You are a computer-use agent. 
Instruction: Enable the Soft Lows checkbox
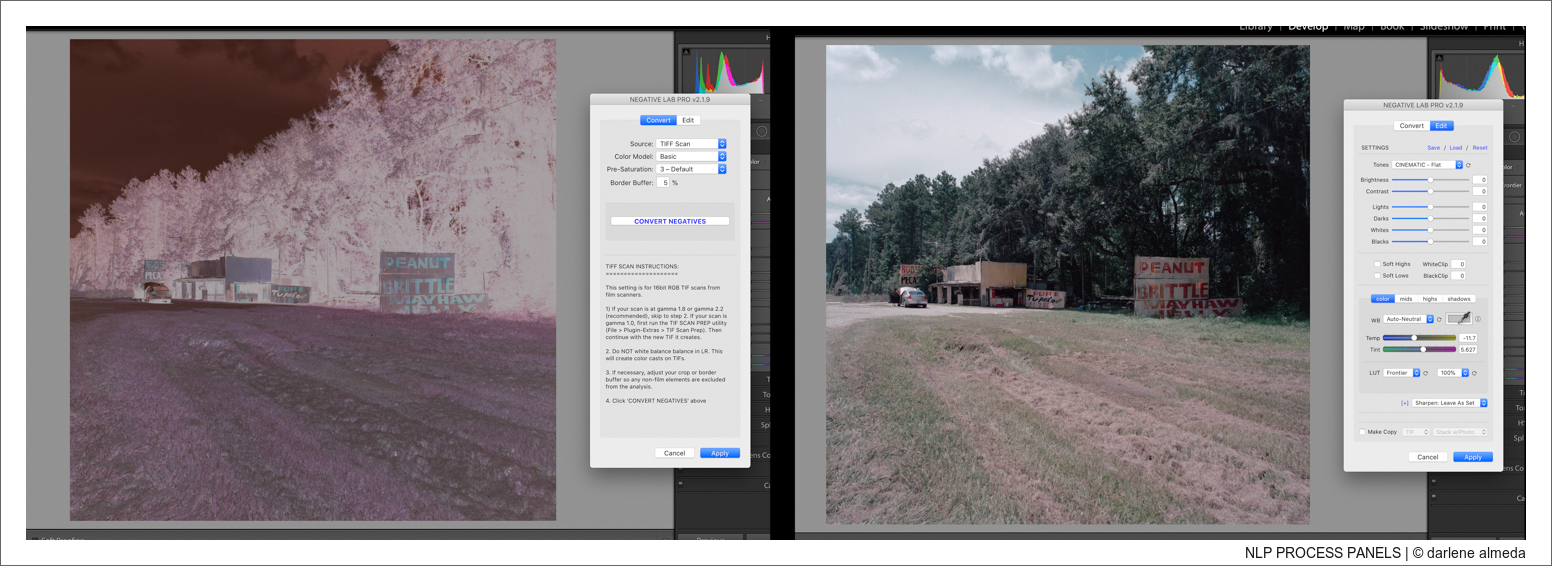(x=1377, y=275)
